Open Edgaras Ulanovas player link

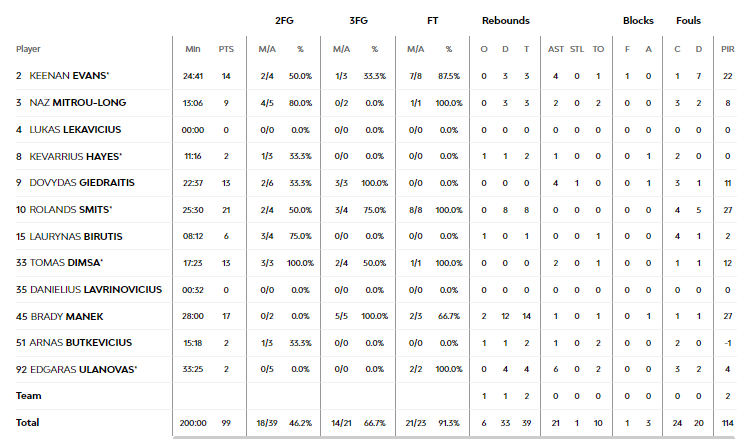pyautogui.click(x=84, y=369)
